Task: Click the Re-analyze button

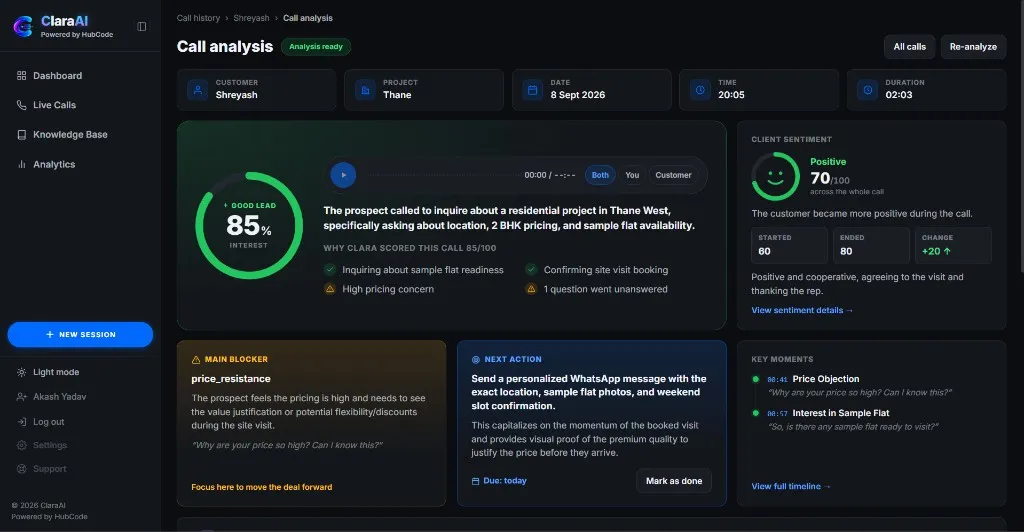Action: click(x=973, y=47)
